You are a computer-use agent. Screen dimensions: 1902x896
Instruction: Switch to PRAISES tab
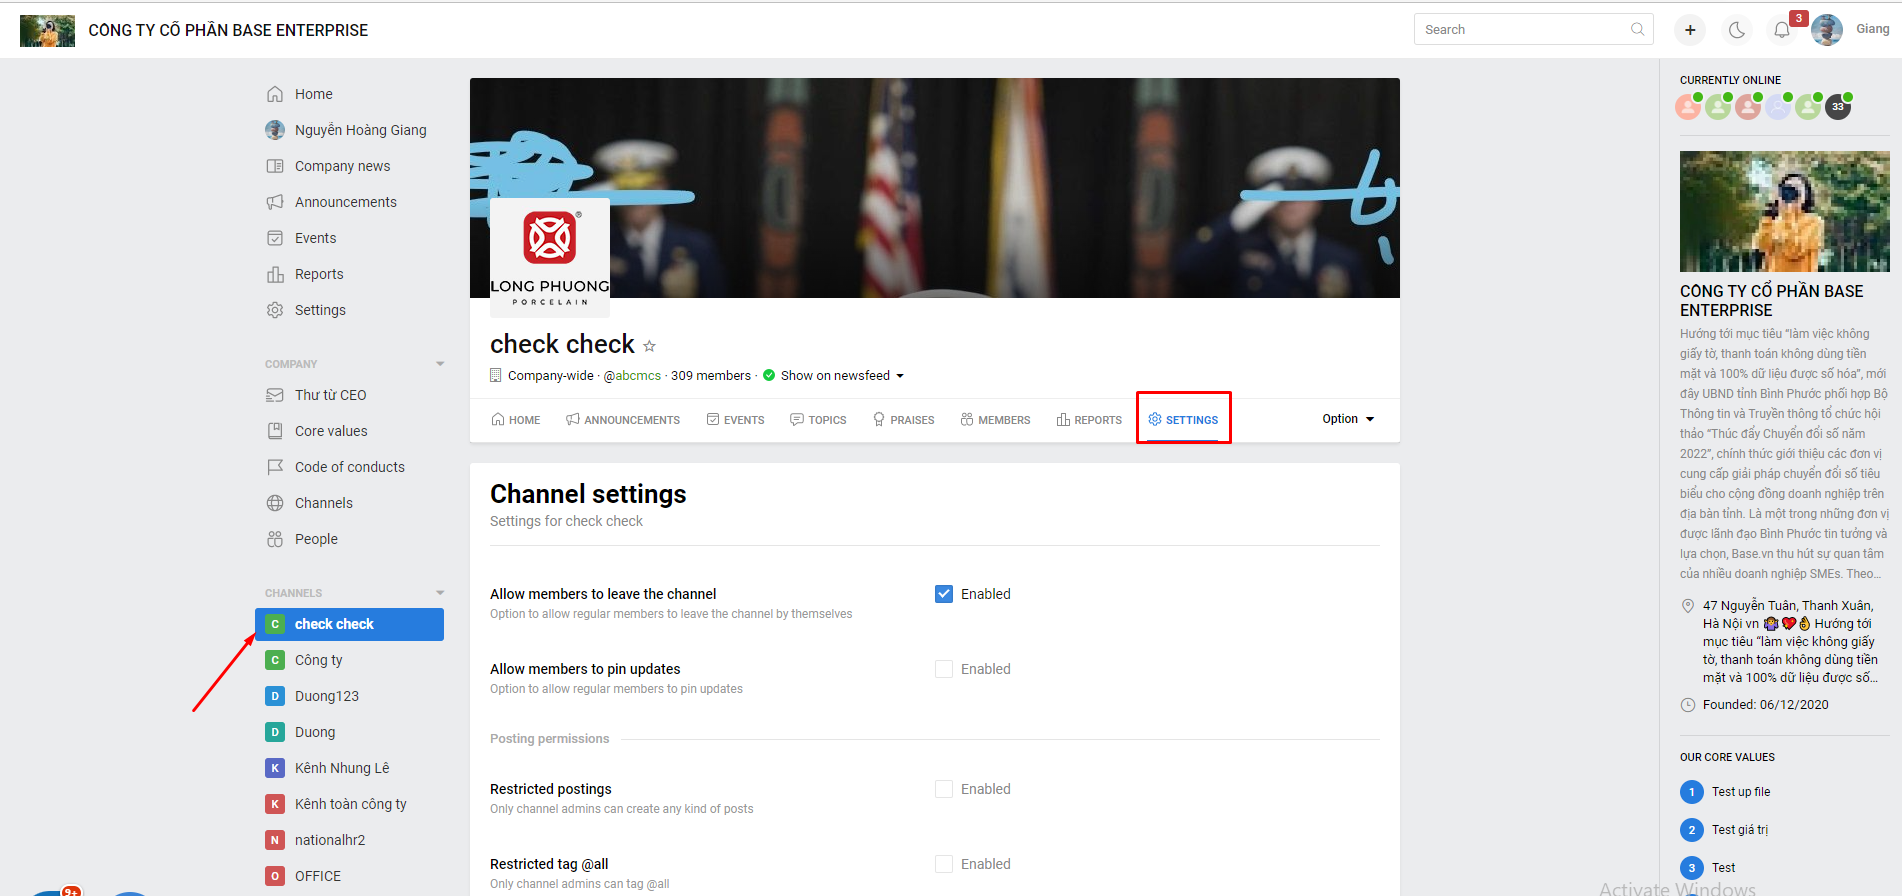coord(904,420)
